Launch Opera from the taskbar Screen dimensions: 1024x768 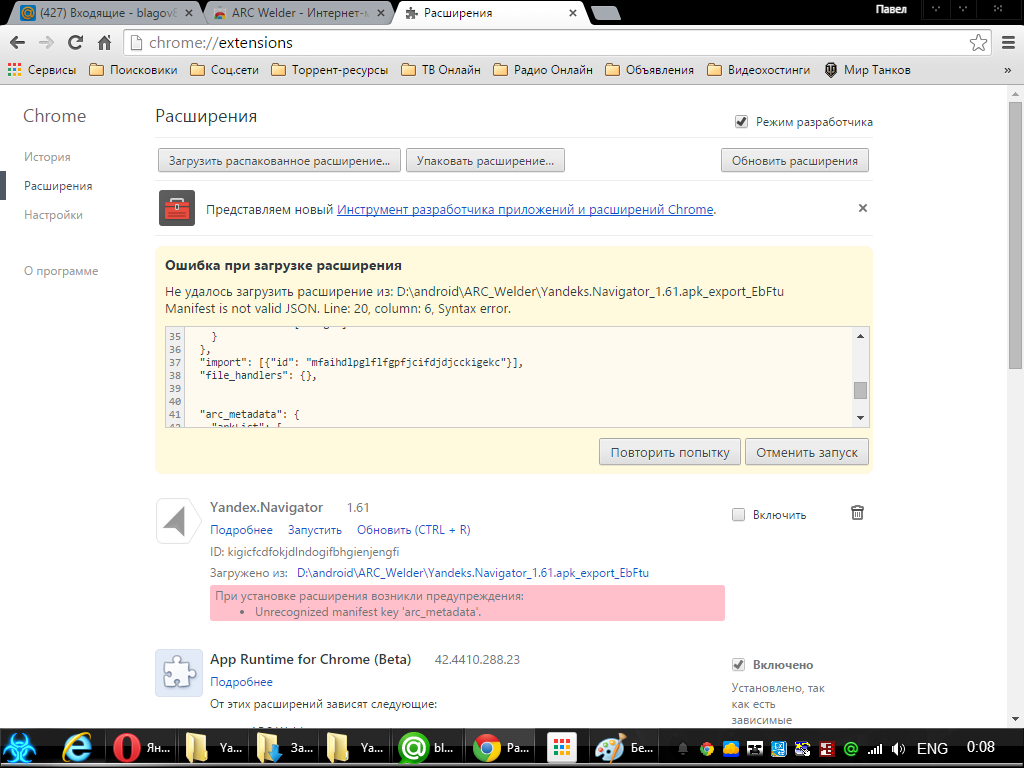click(126, 747)
